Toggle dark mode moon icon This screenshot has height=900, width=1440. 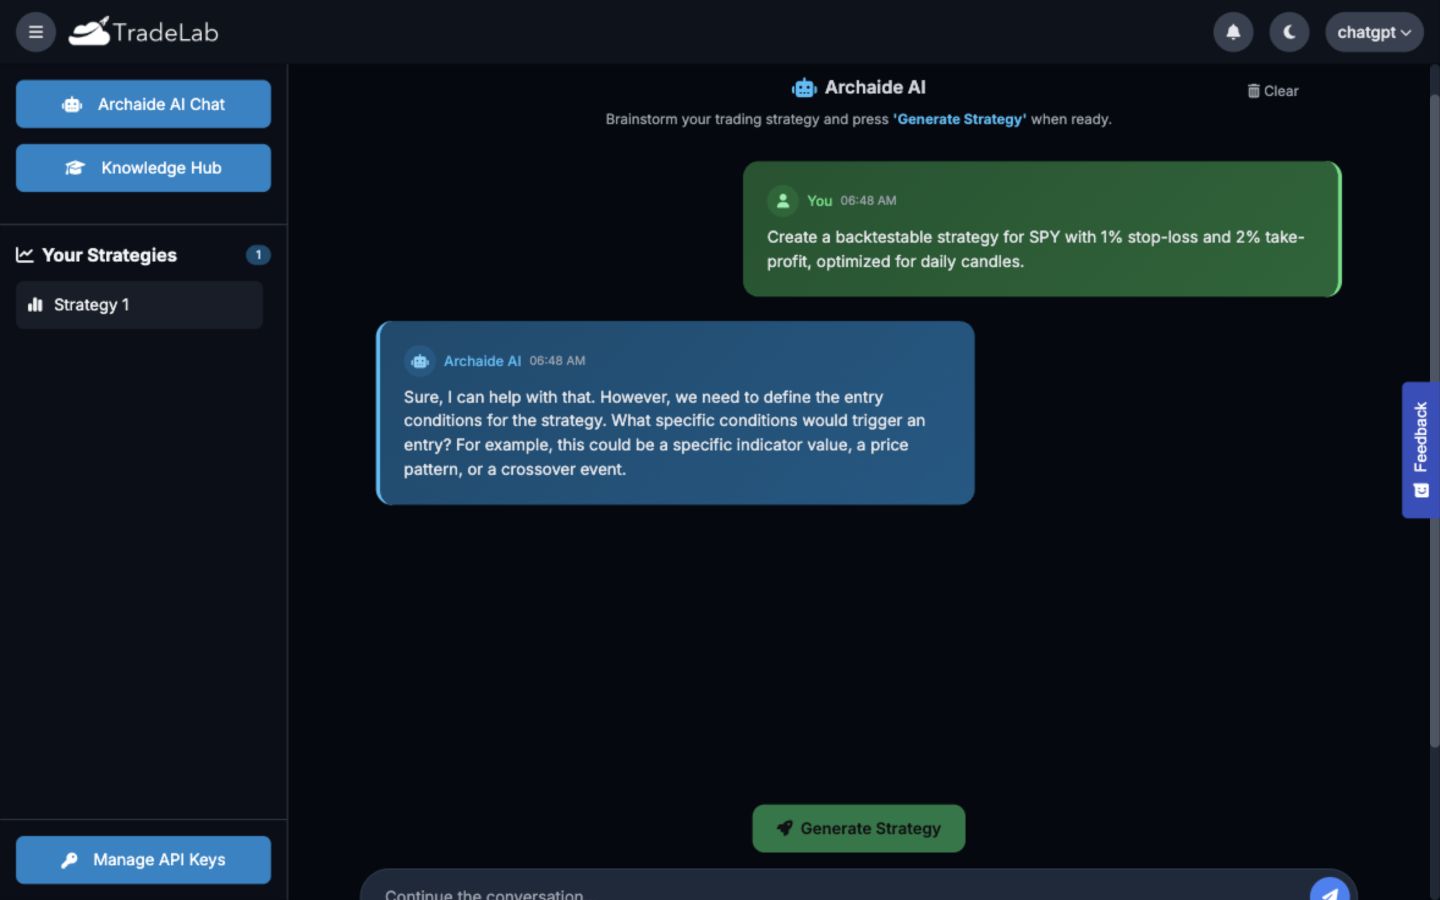coord(1289,32)
